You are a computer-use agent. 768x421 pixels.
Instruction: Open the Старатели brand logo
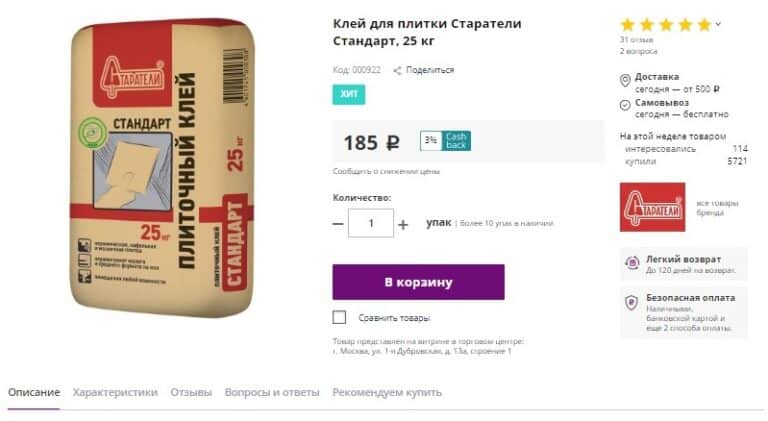pos(652,207)
